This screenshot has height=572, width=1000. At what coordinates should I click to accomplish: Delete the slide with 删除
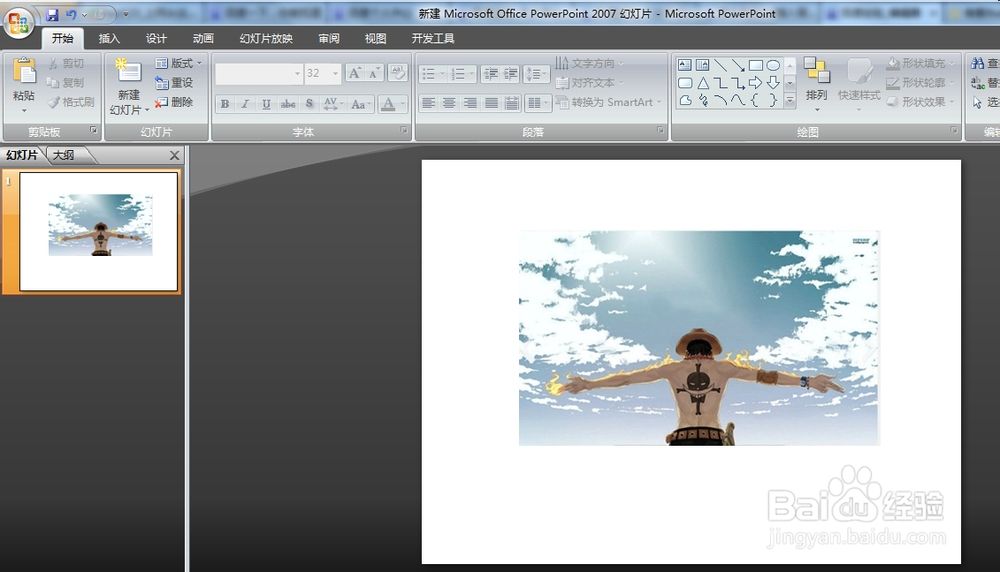174,102
